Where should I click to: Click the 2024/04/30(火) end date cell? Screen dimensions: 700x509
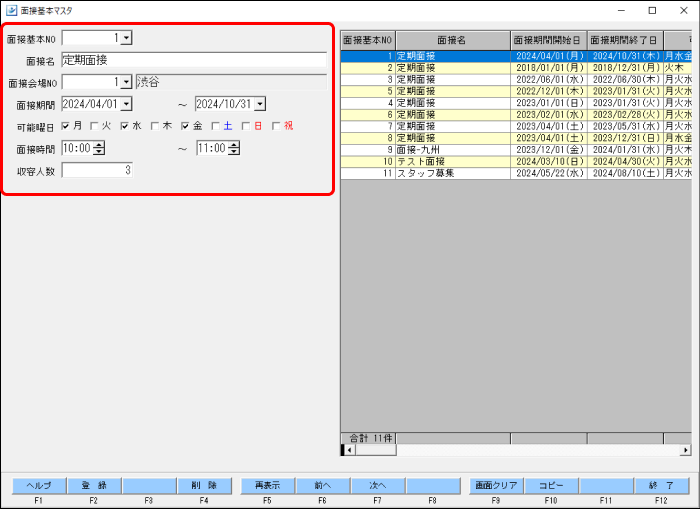coord(625,161)
